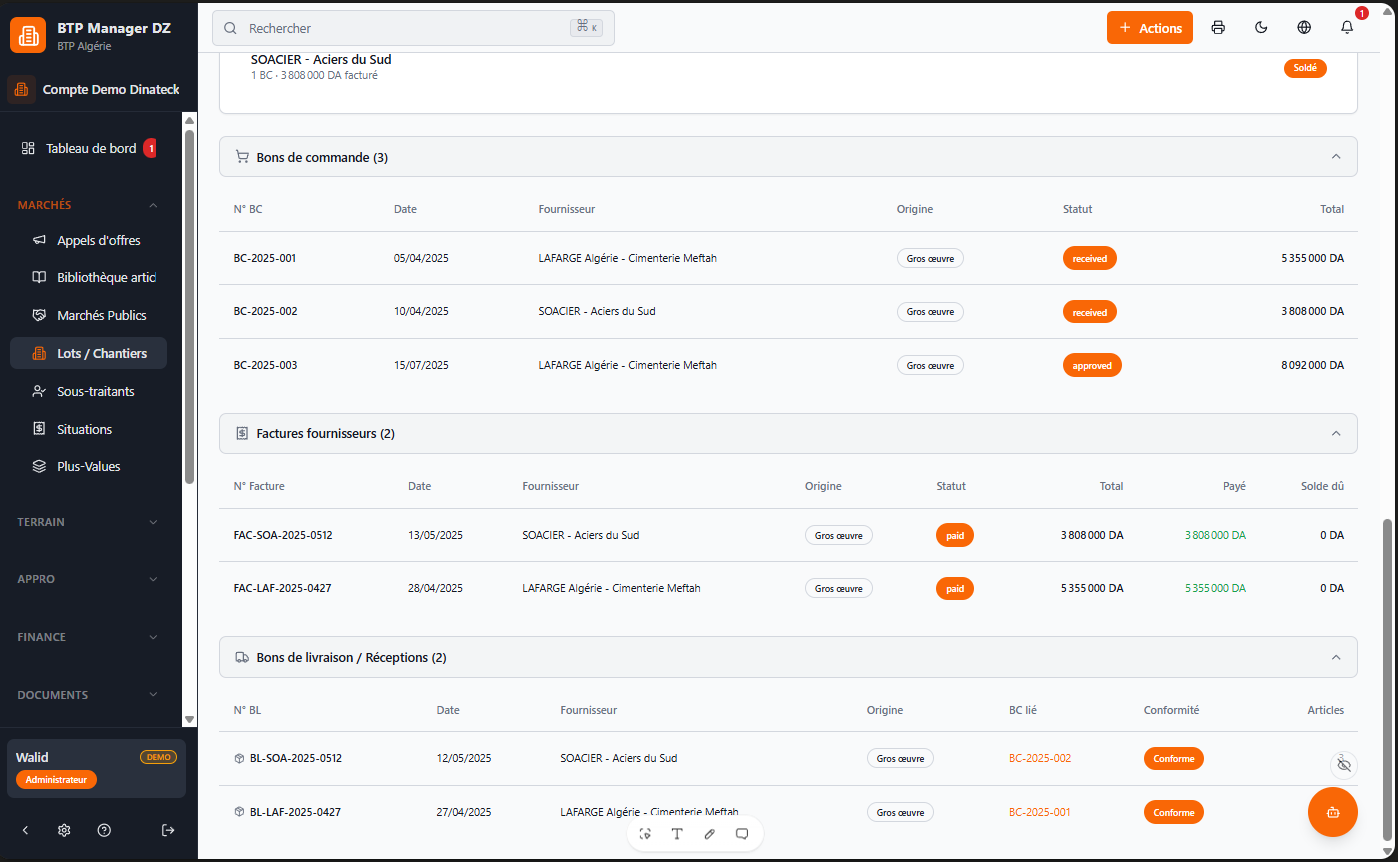This screenshot has height=862, width=1398.
Task: Select order row BC-2025-003
Action: [788, 365]
